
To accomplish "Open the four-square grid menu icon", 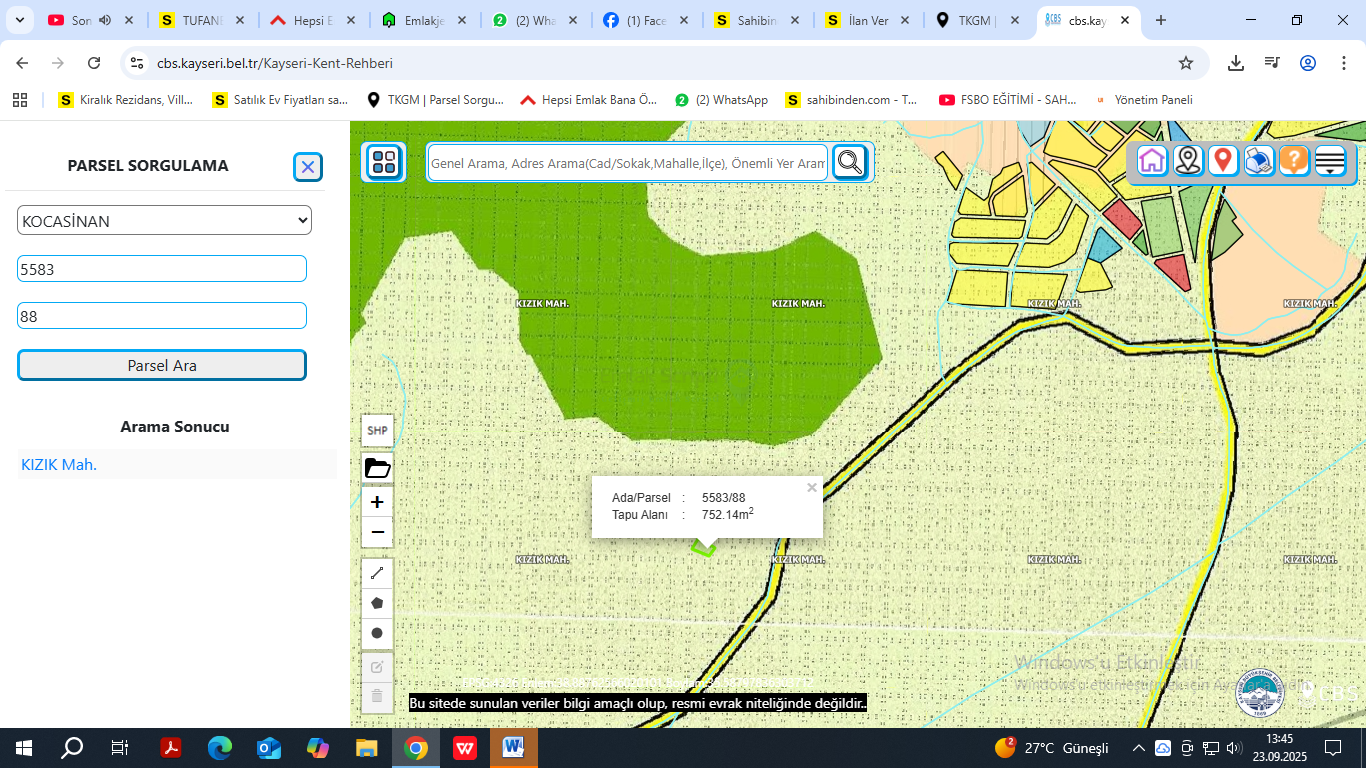I will click(x=384, y=162).
